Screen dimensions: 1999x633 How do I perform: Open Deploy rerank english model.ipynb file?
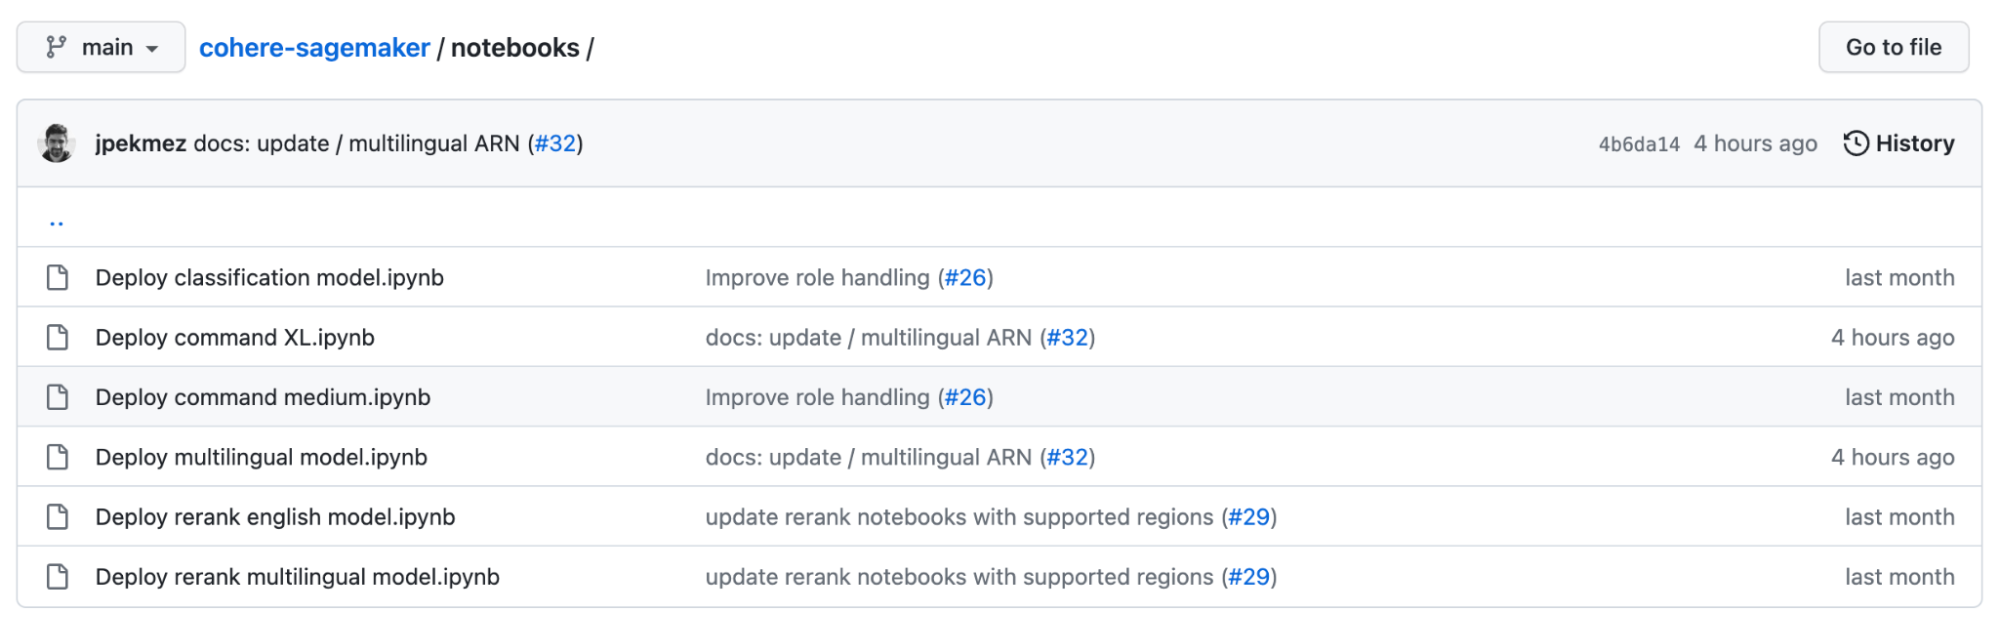coord(275,517)
